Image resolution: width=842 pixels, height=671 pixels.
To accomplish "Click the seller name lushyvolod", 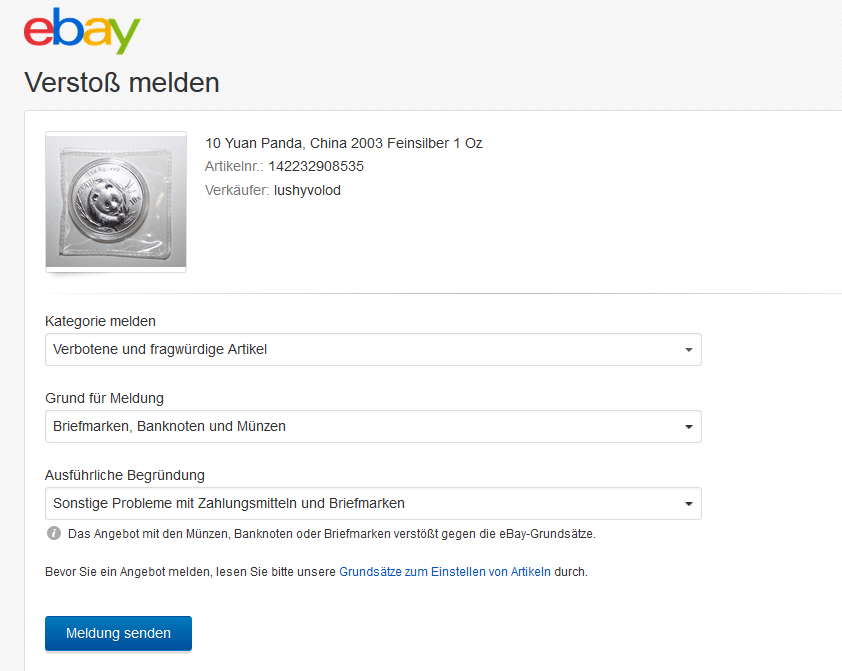I will click(307, 190).
